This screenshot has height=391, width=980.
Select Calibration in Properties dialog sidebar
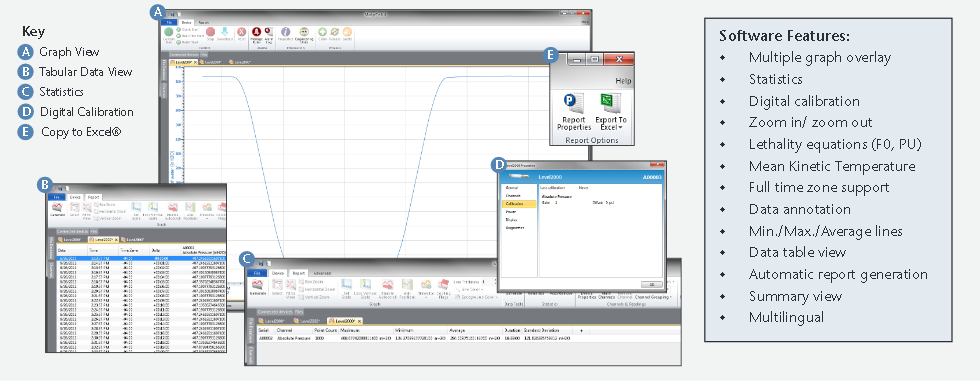519,204
